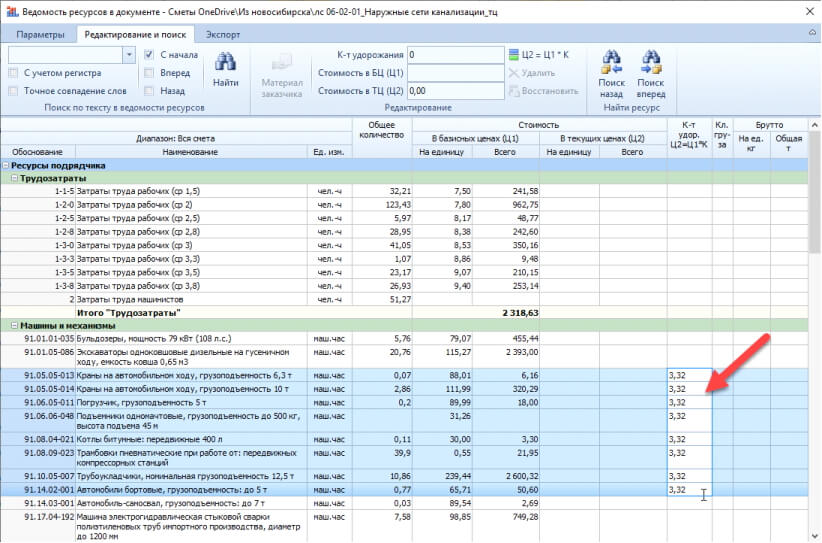Click the Найти binoculars search icon
Viewport: 822px width, 543px height.
225,63
